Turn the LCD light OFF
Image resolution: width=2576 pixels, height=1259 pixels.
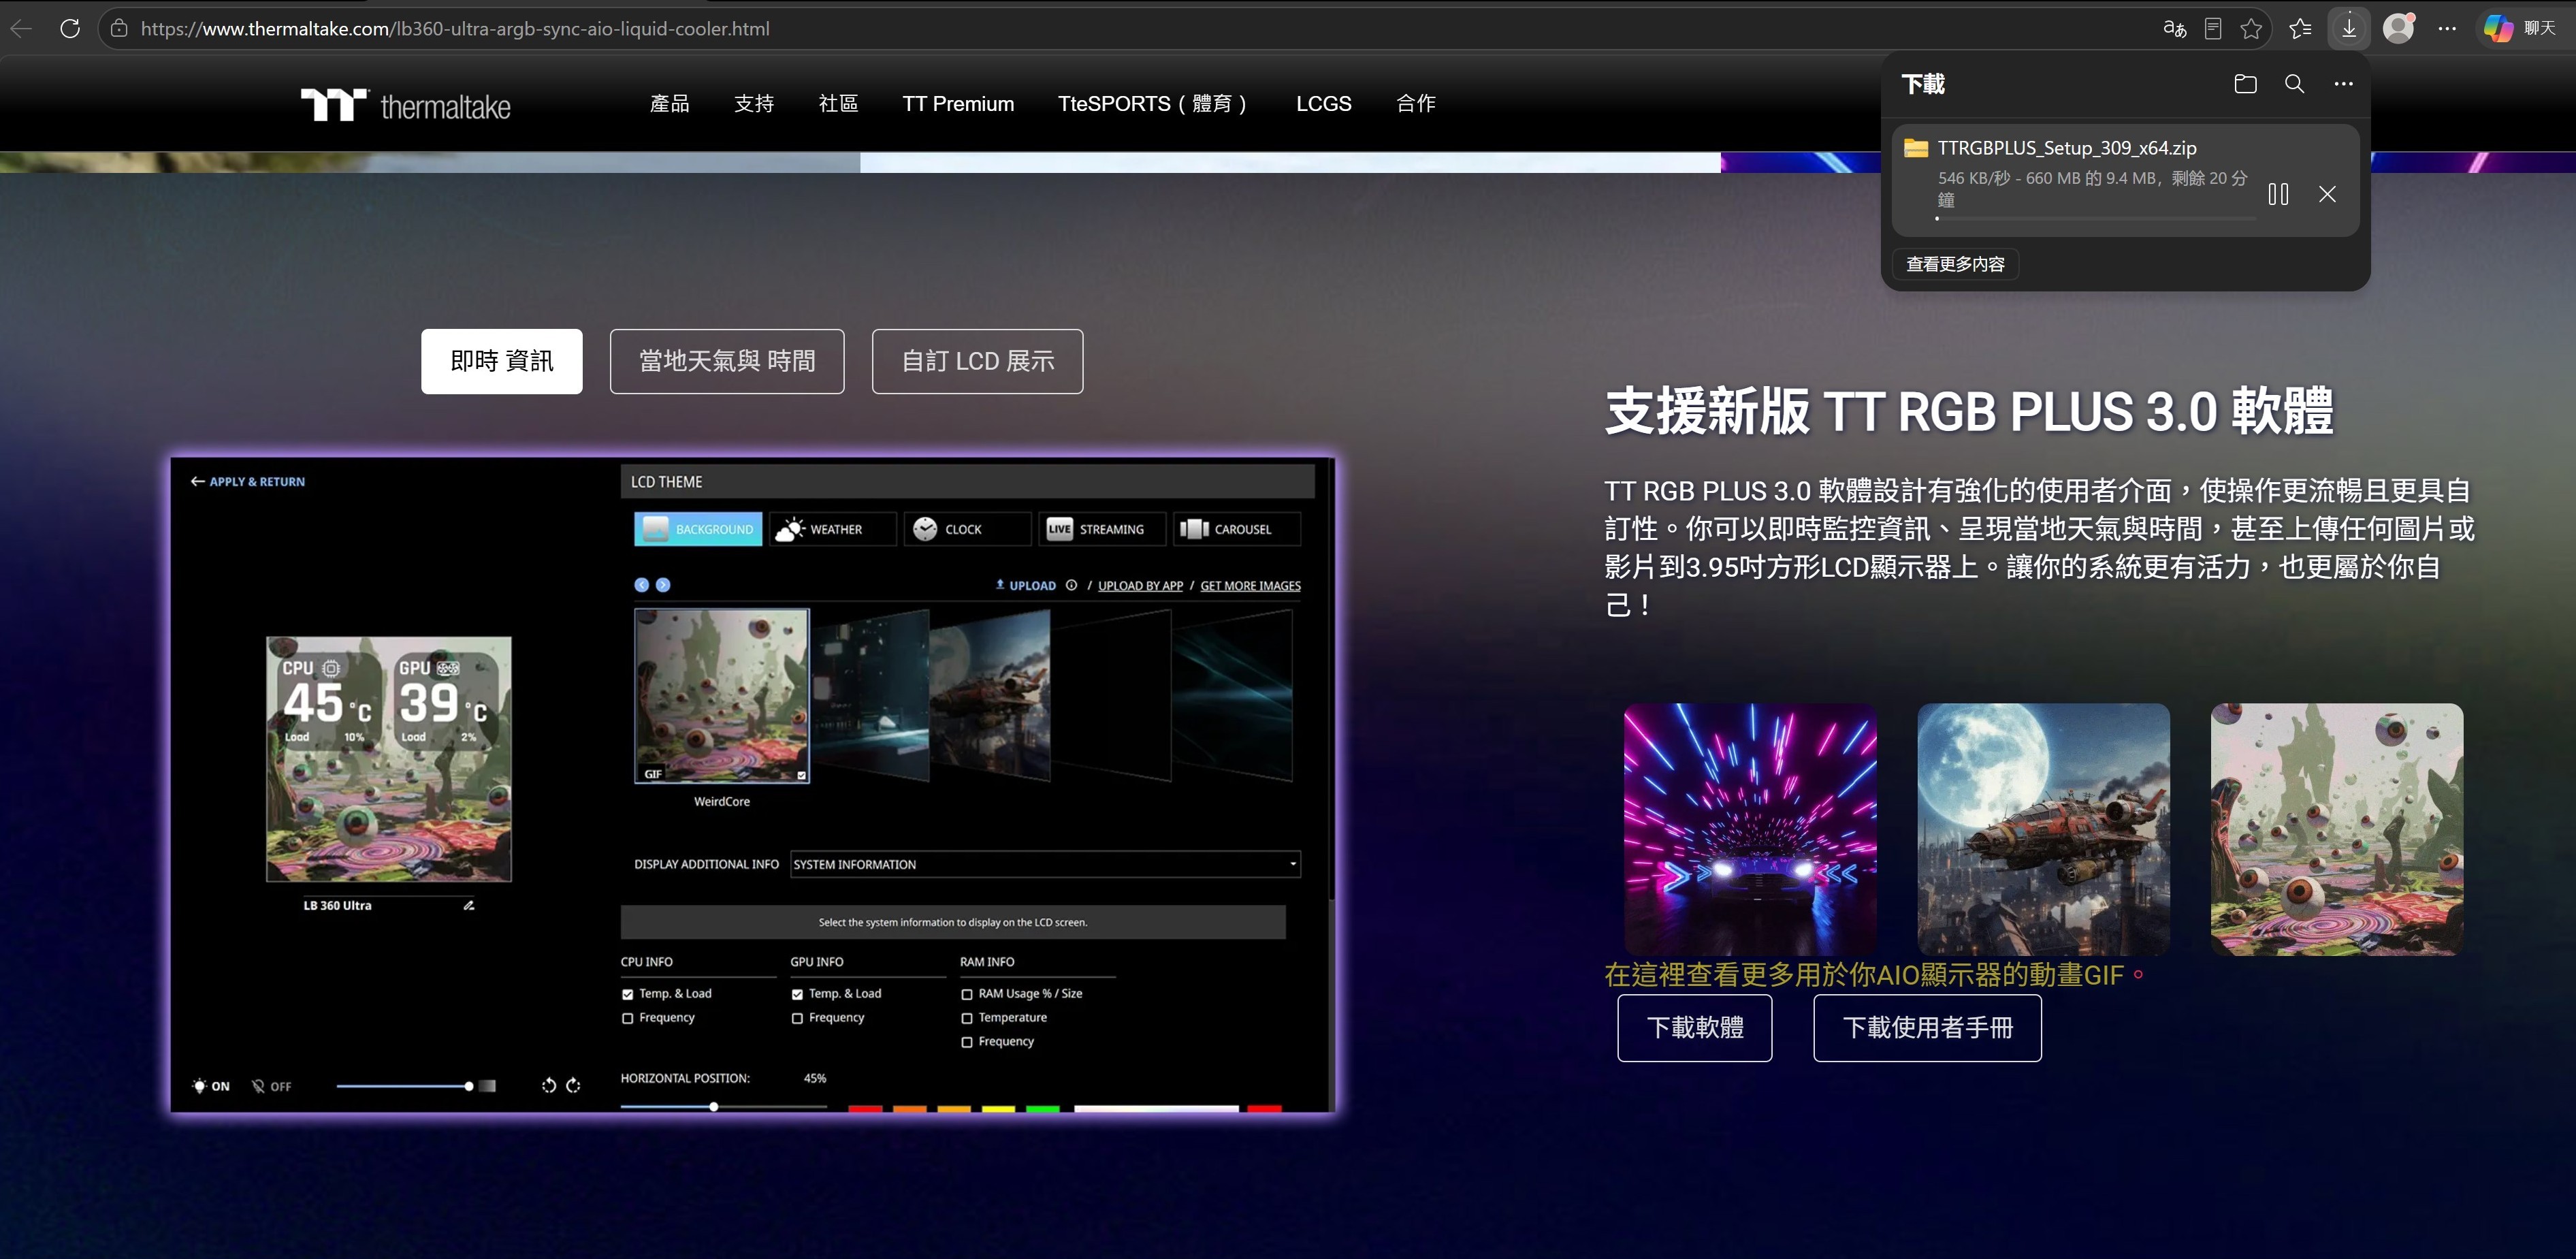pos(271,1086)
